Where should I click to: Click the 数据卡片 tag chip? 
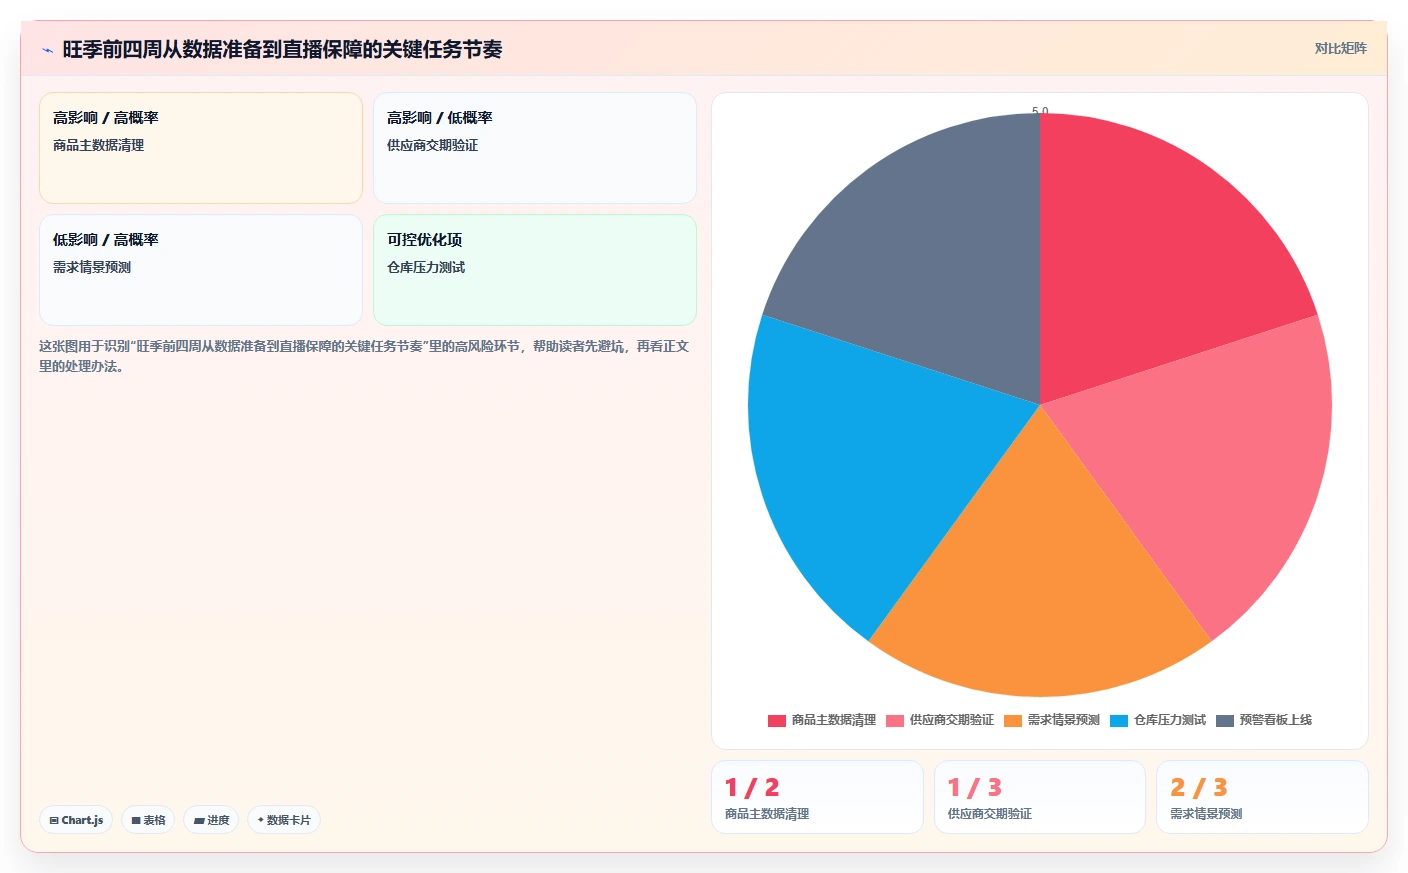coord(284,820)
